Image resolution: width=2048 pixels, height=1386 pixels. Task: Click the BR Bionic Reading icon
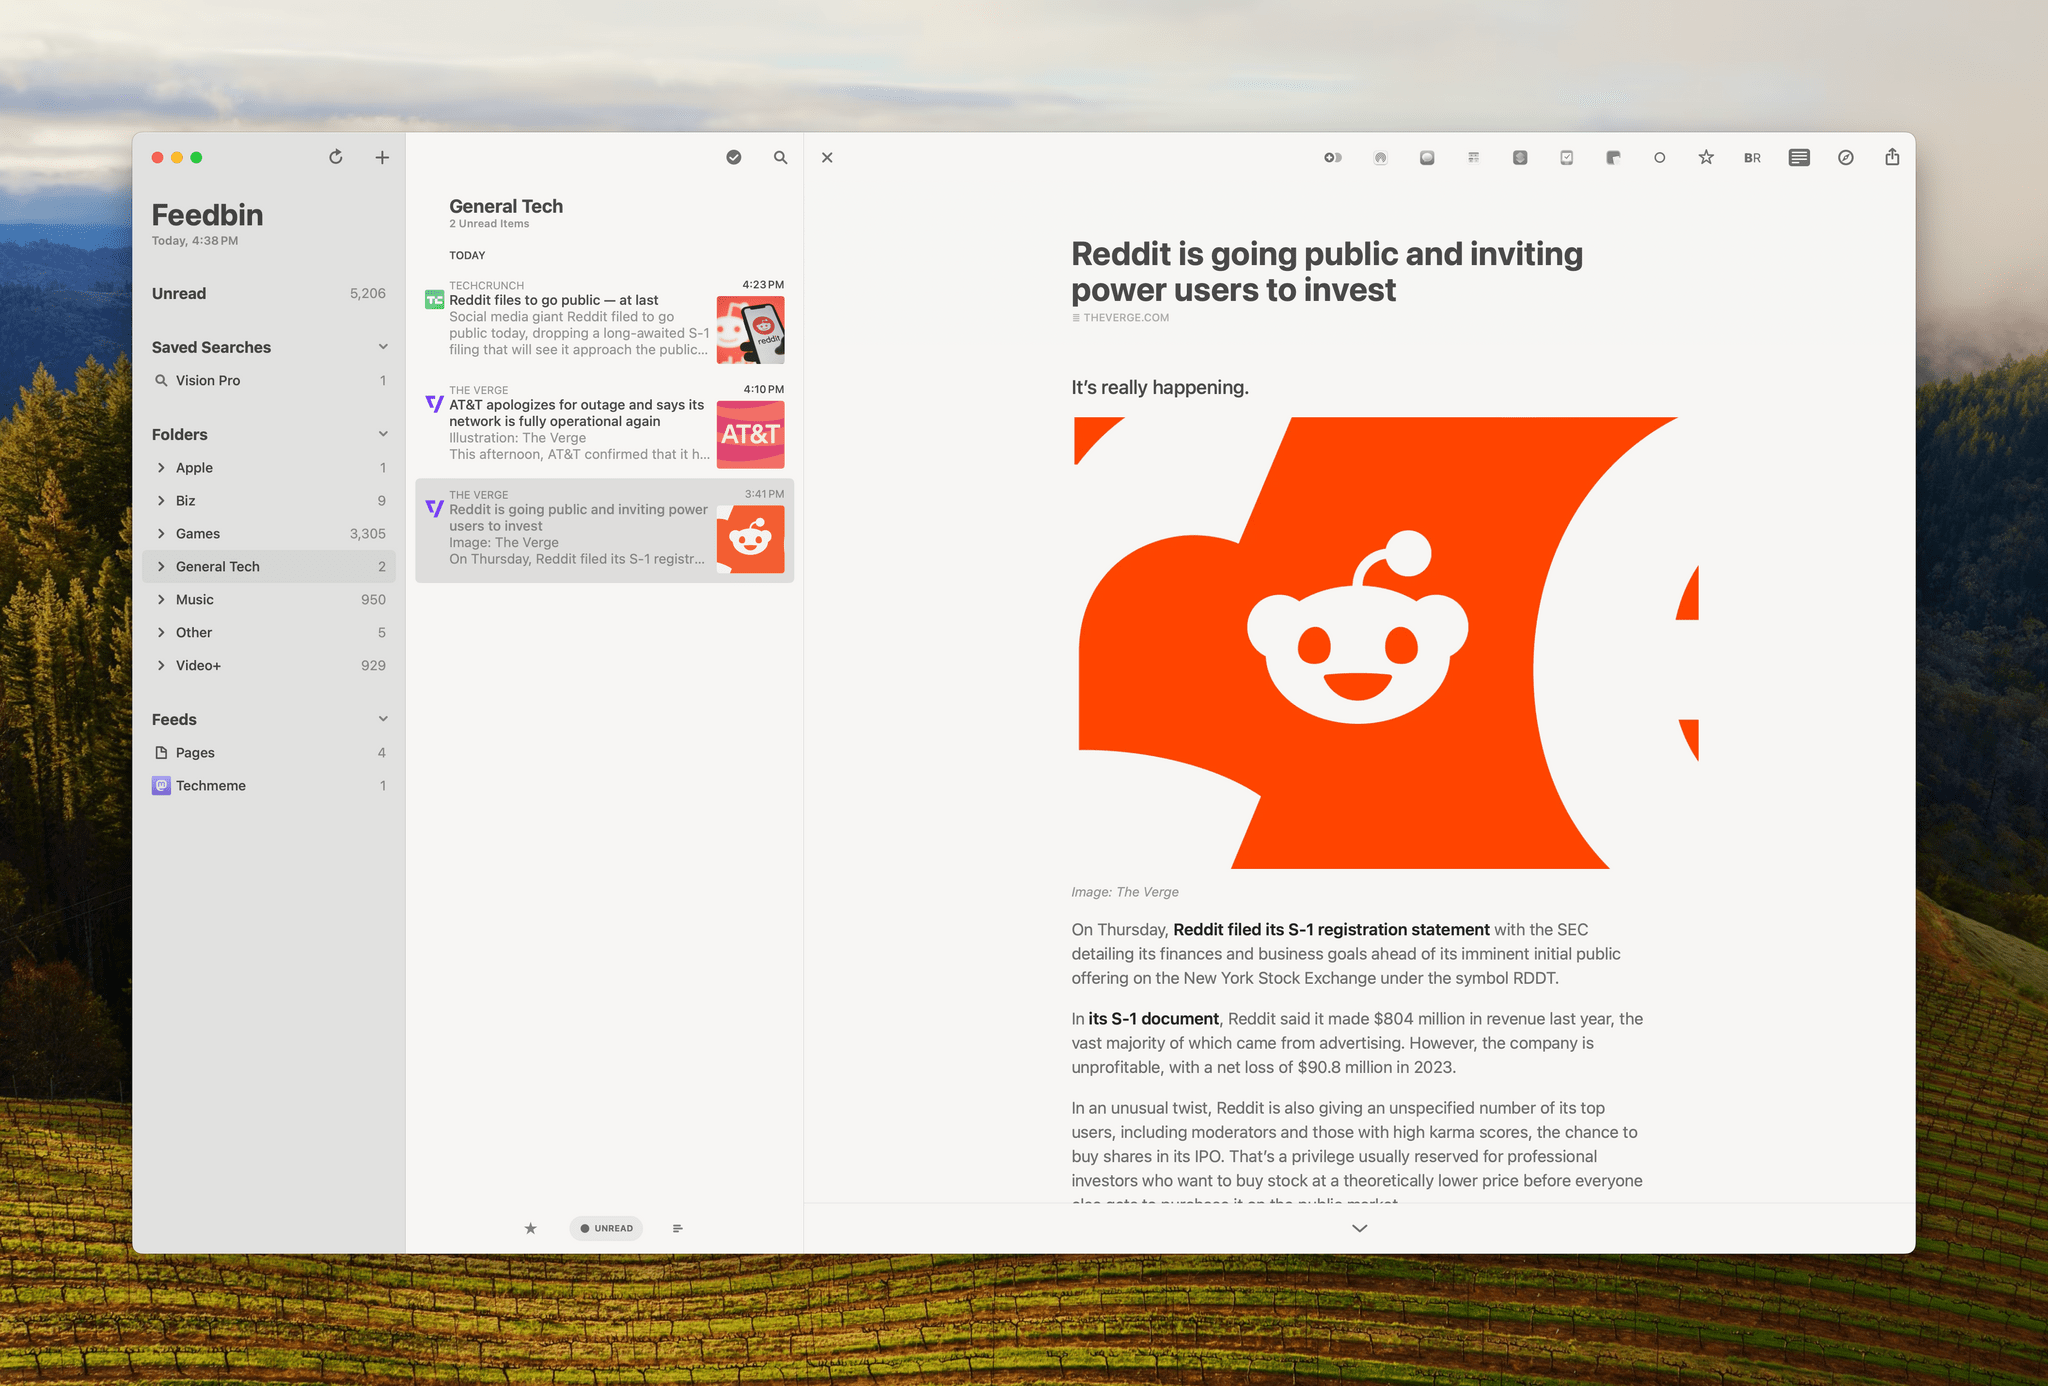tap(1752, 157)
